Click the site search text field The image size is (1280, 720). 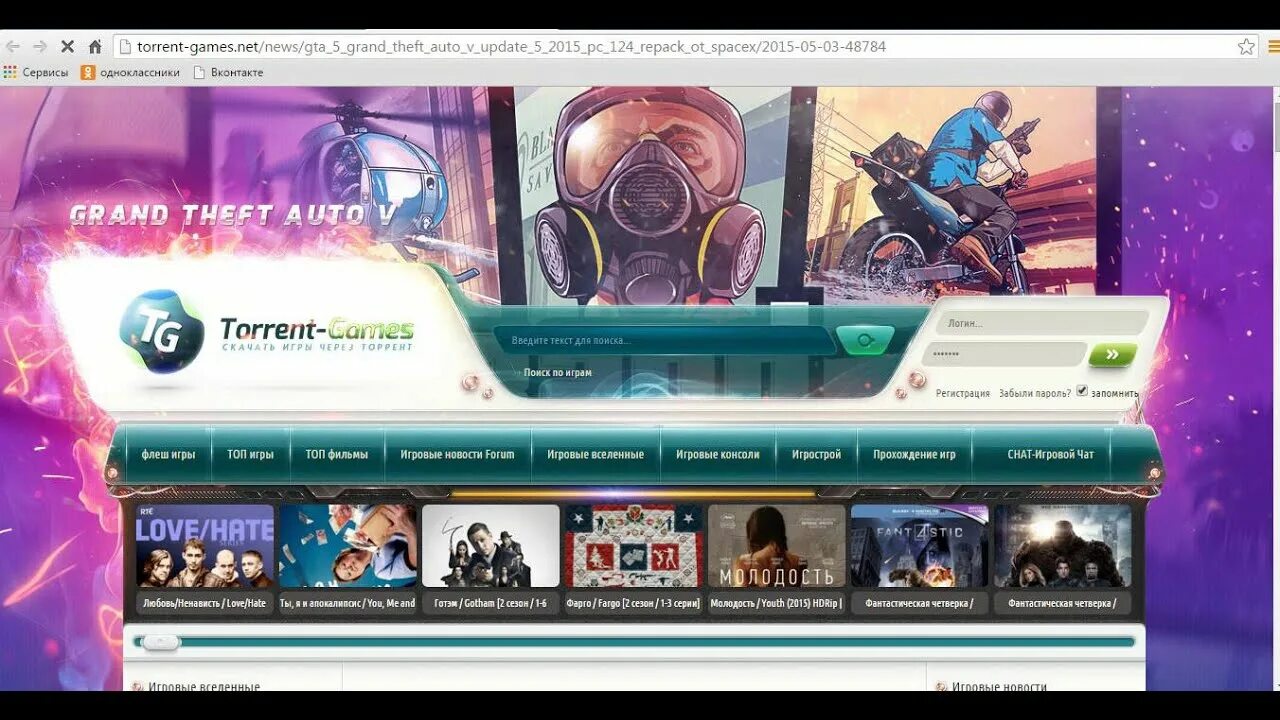point(663,340)
